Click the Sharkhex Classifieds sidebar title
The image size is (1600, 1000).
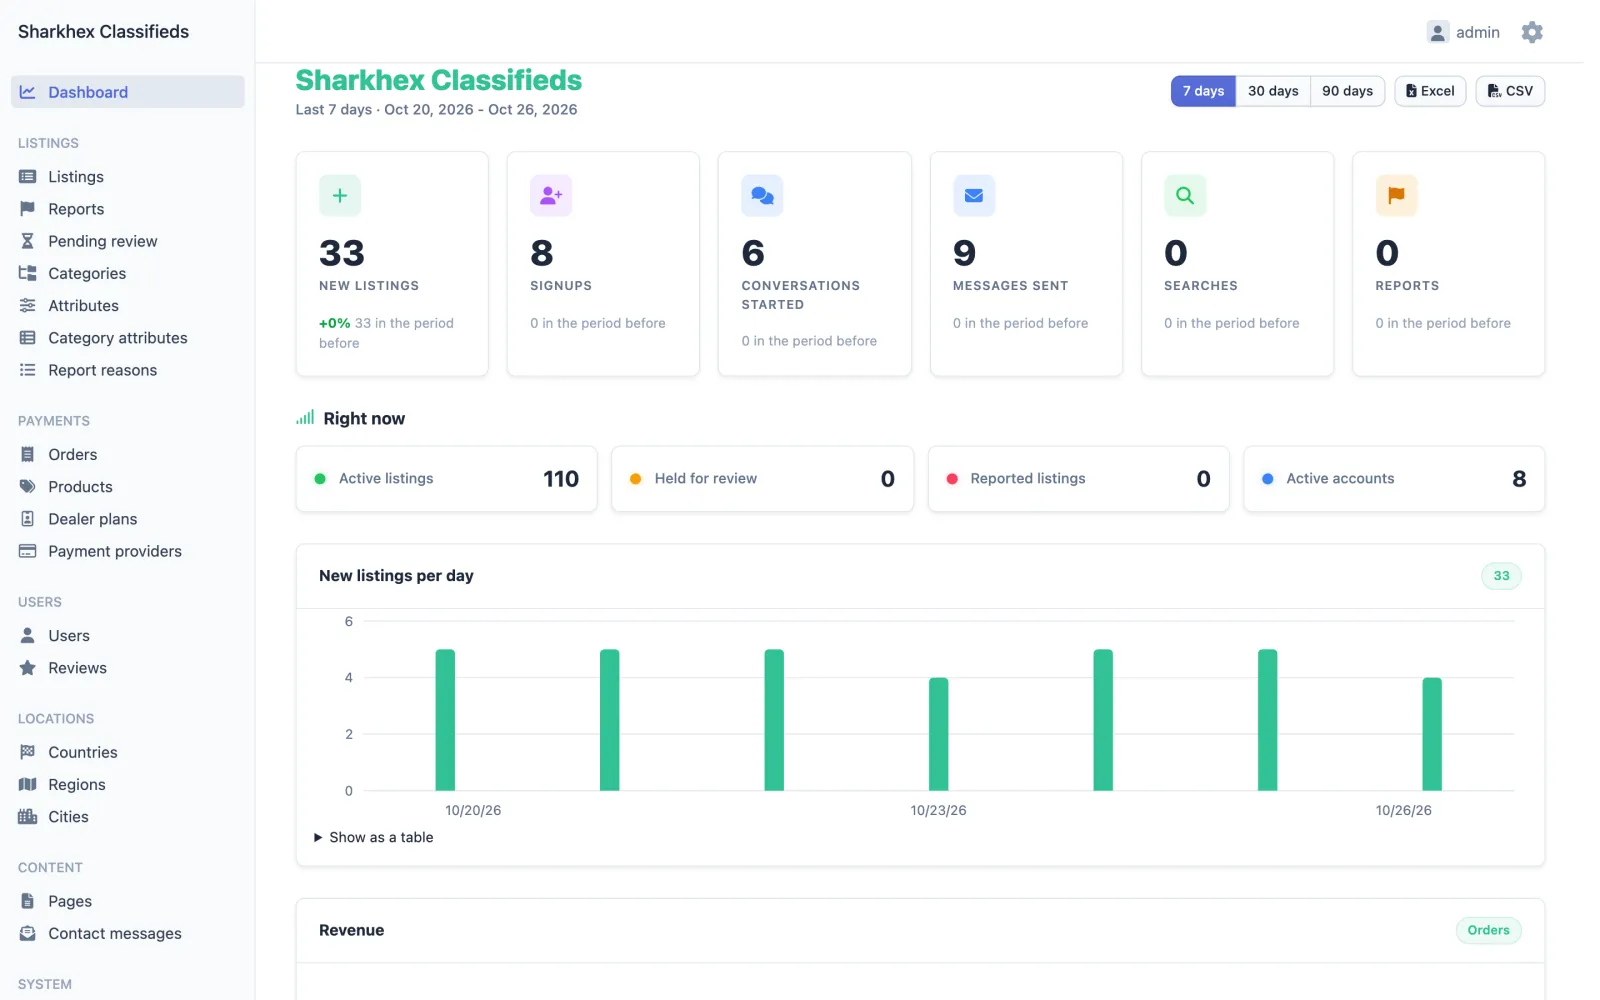[103, 32]
